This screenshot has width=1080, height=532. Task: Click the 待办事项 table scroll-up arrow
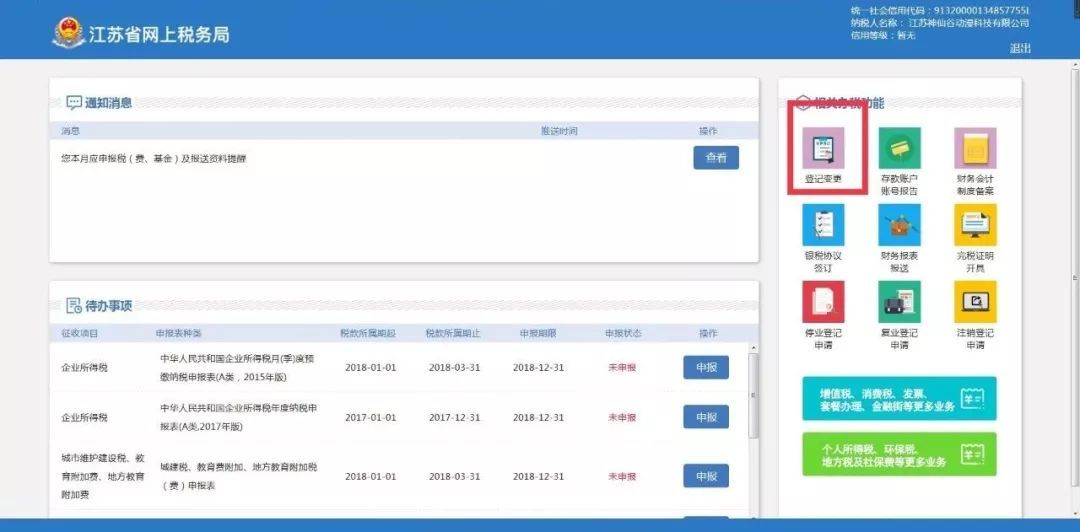753,349
